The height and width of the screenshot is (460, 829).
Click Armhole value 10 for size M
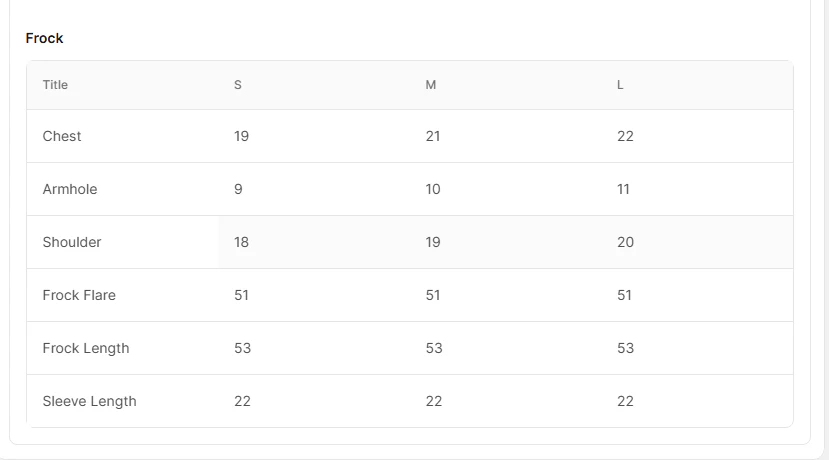coord(433,189)
